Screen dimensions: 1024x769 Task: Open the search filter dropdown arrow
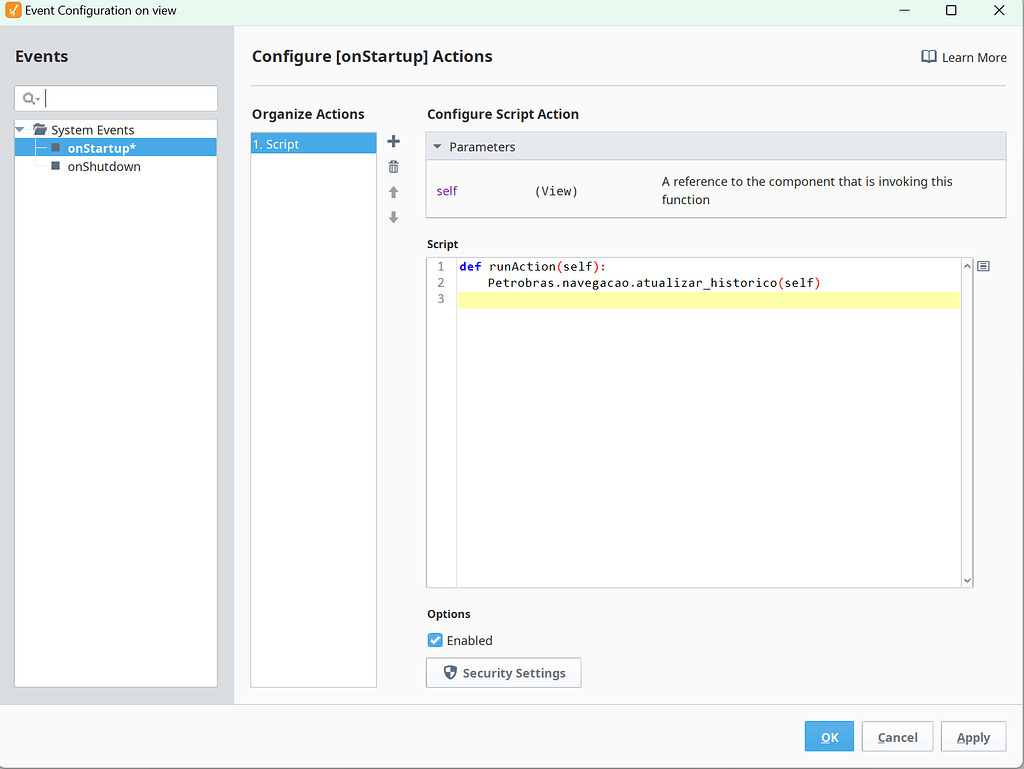pyautogui.click(x=36, y=98)
